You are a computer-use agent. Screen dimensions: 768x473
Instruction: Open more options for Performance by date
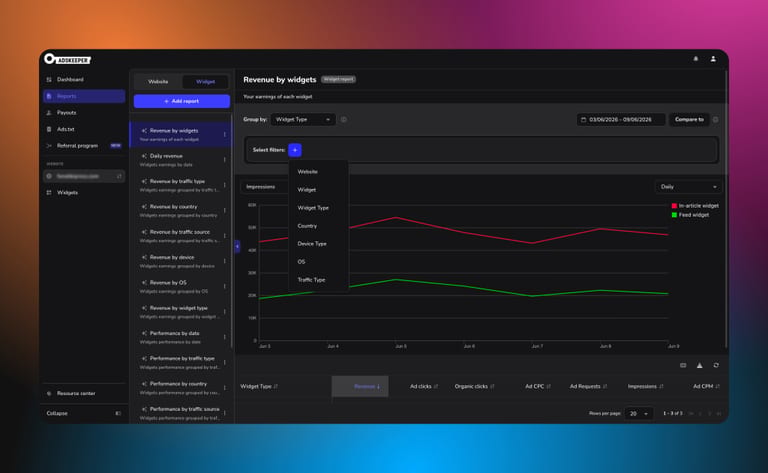225,337
